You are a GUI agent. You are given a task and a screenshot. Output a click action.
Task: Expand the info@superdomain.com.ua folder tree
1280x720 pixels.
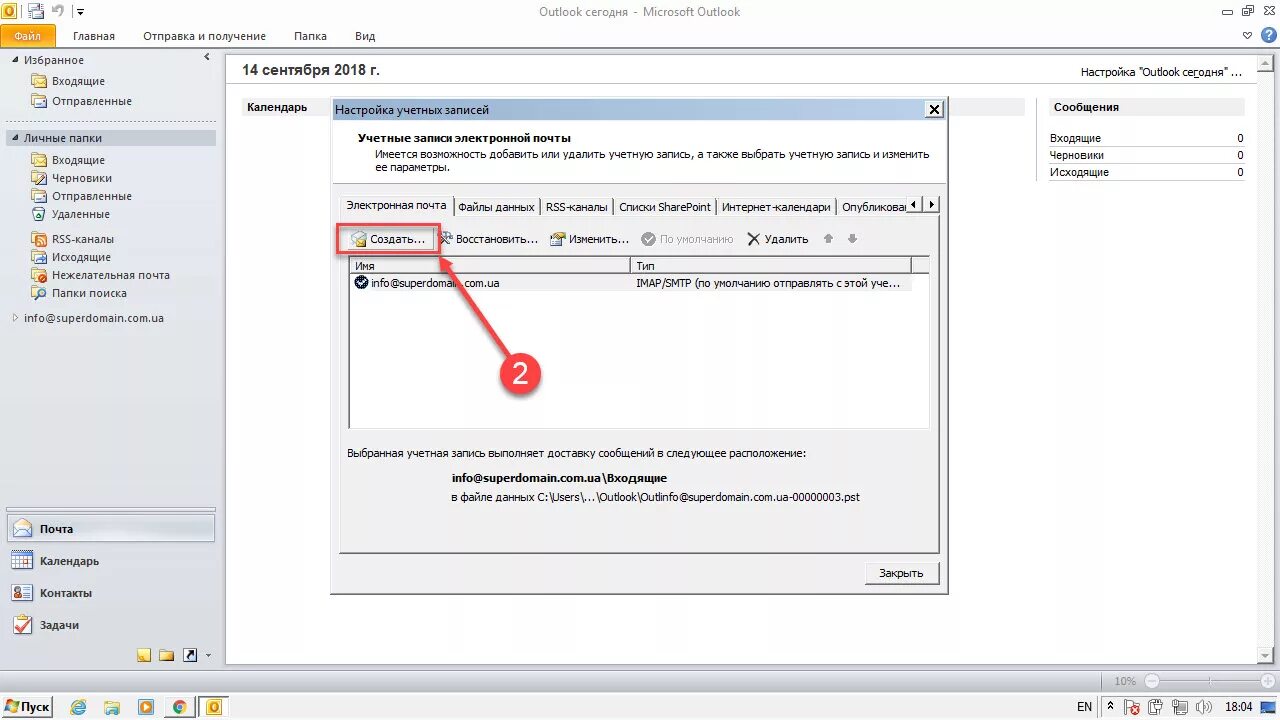15,318
